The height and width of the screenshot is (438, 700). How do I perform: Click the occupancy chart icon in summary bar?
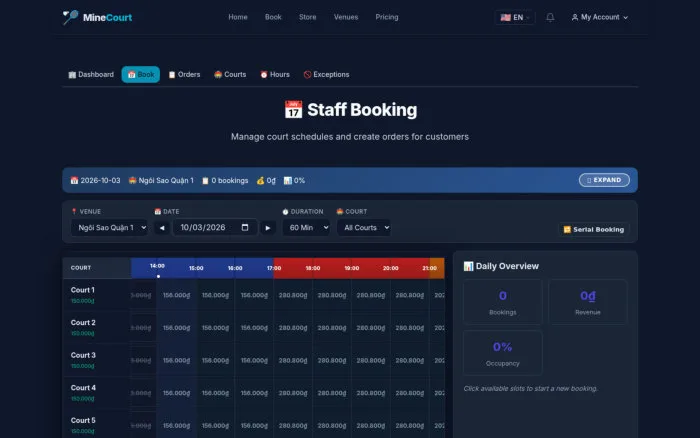pos(288,180)
